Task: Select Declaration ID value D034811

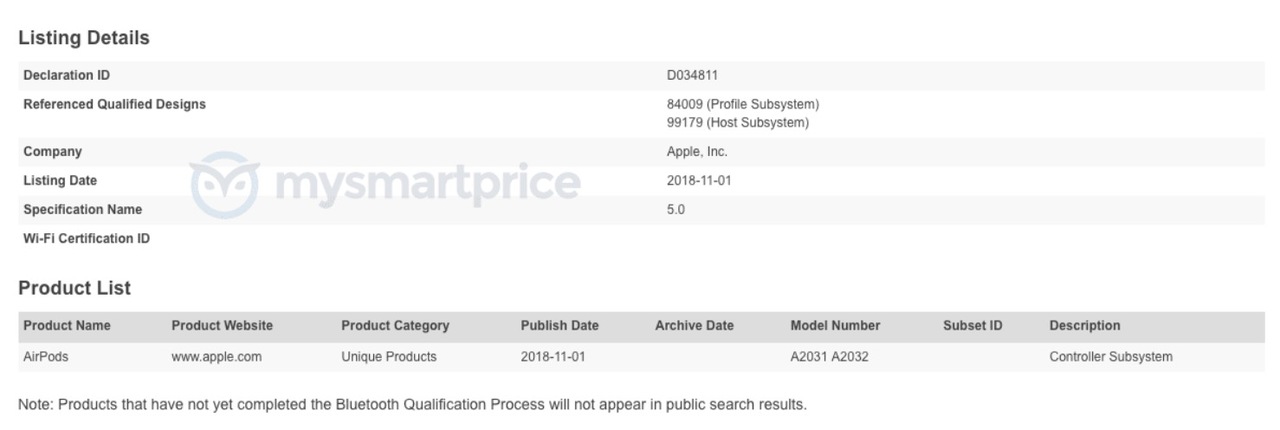Action: [693, 75]
